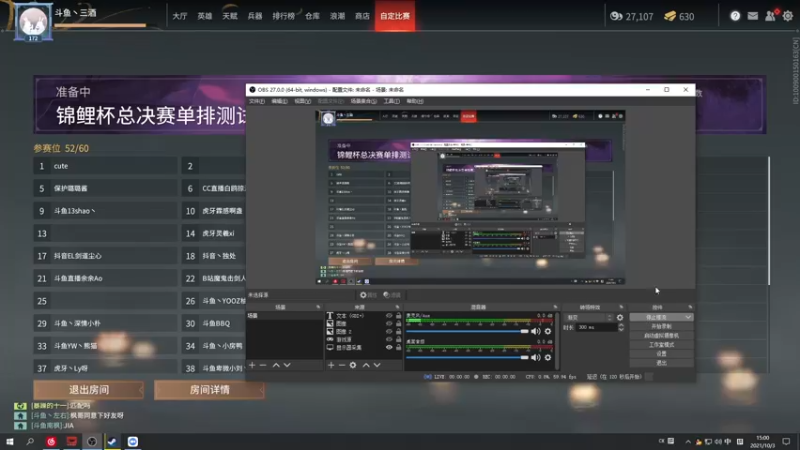Screen dimensions: 800x450
Task: Click the 房间详情 button in the game
Action: click(209, 390)
